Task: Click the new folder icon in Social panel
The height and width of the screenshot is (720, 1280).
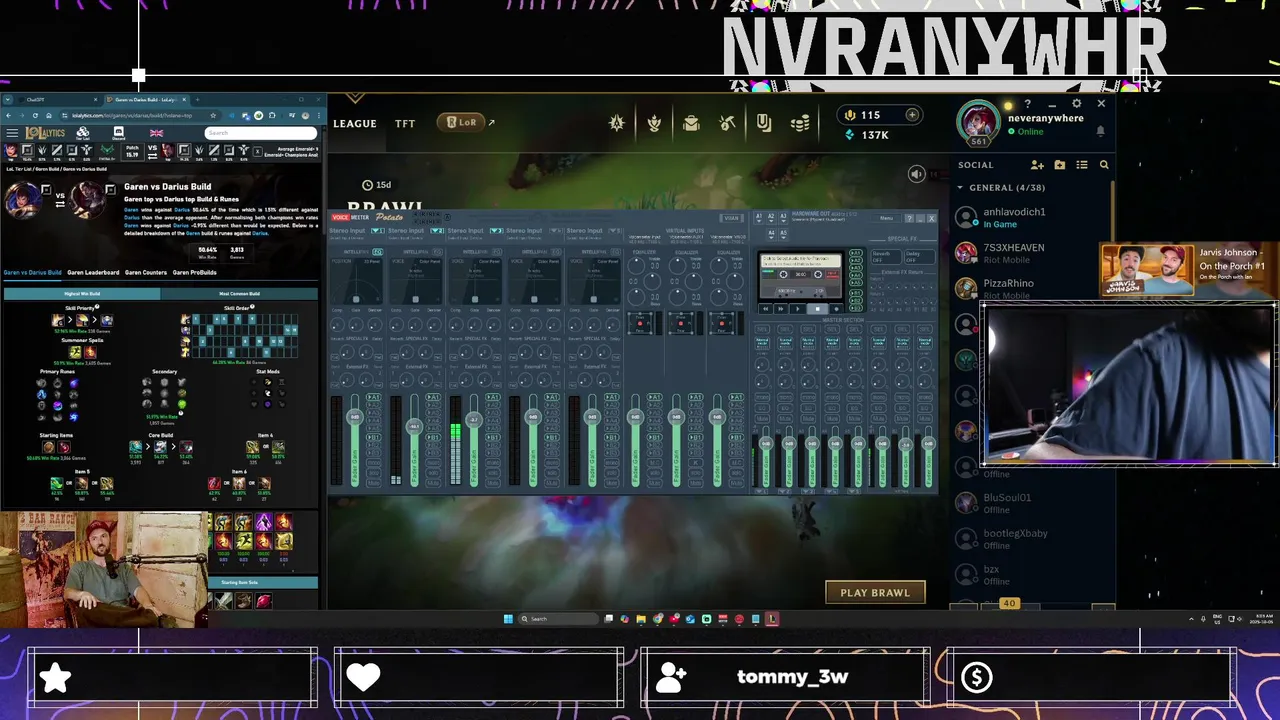Action: (x=1059, y=165)
